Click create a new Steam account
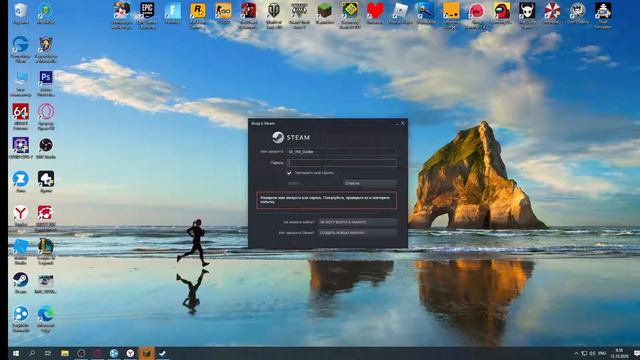The height and width of the screenshot is (360, 640). coord(357,233)
